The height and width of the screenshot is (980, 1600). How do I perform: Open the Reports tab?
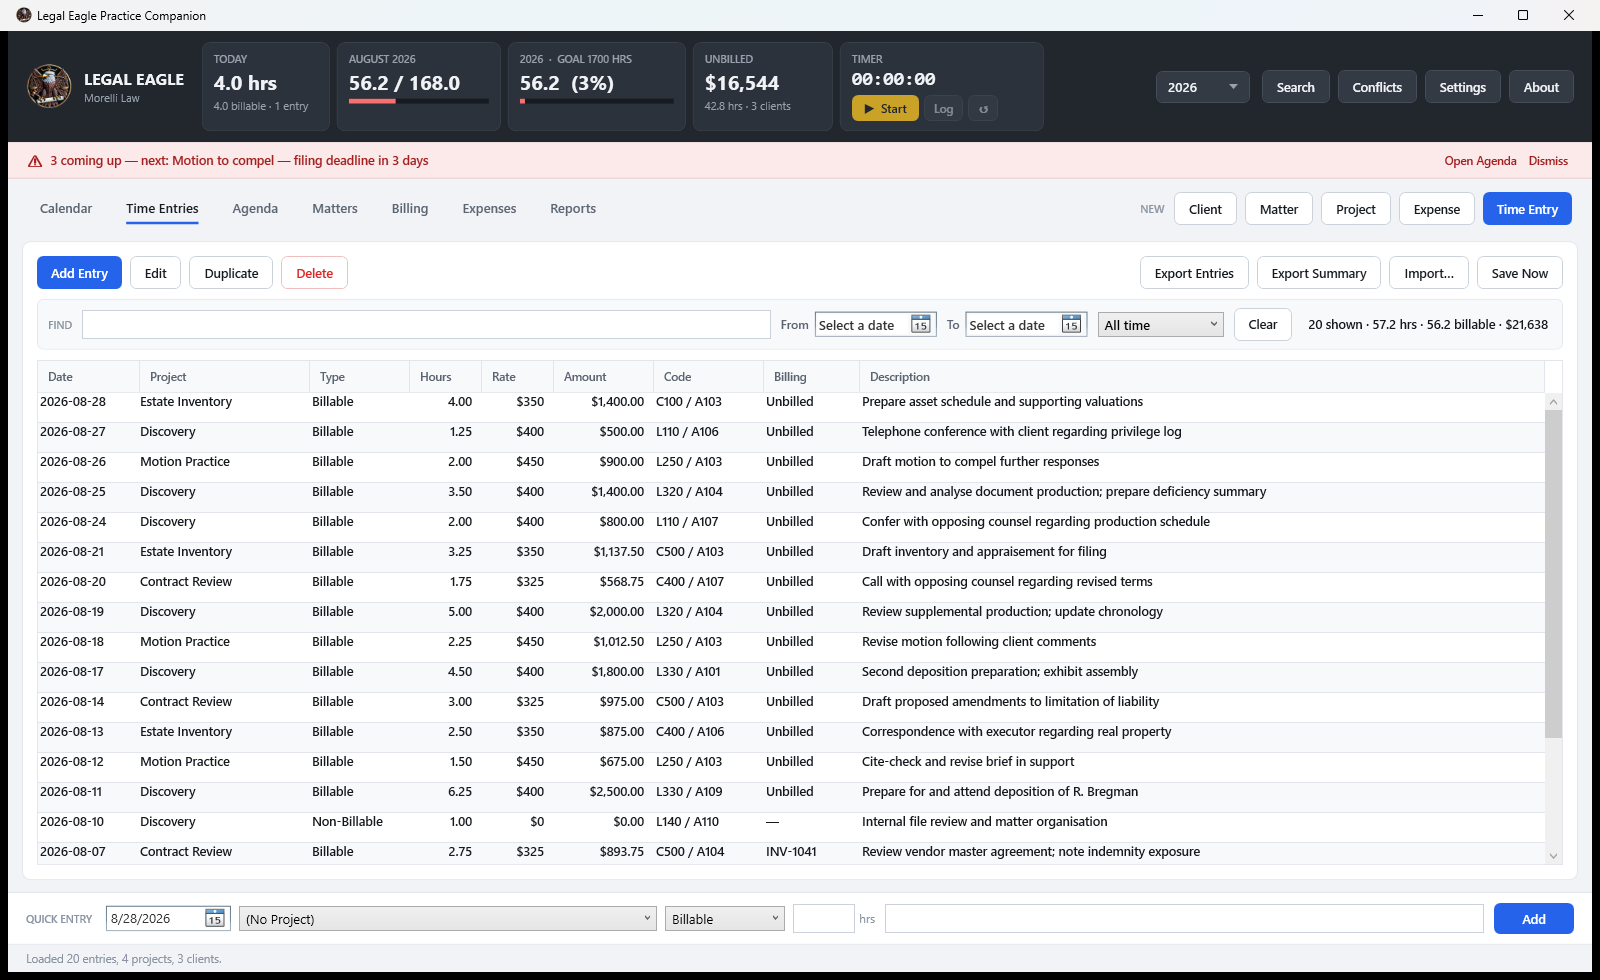[x=573, y=209]
